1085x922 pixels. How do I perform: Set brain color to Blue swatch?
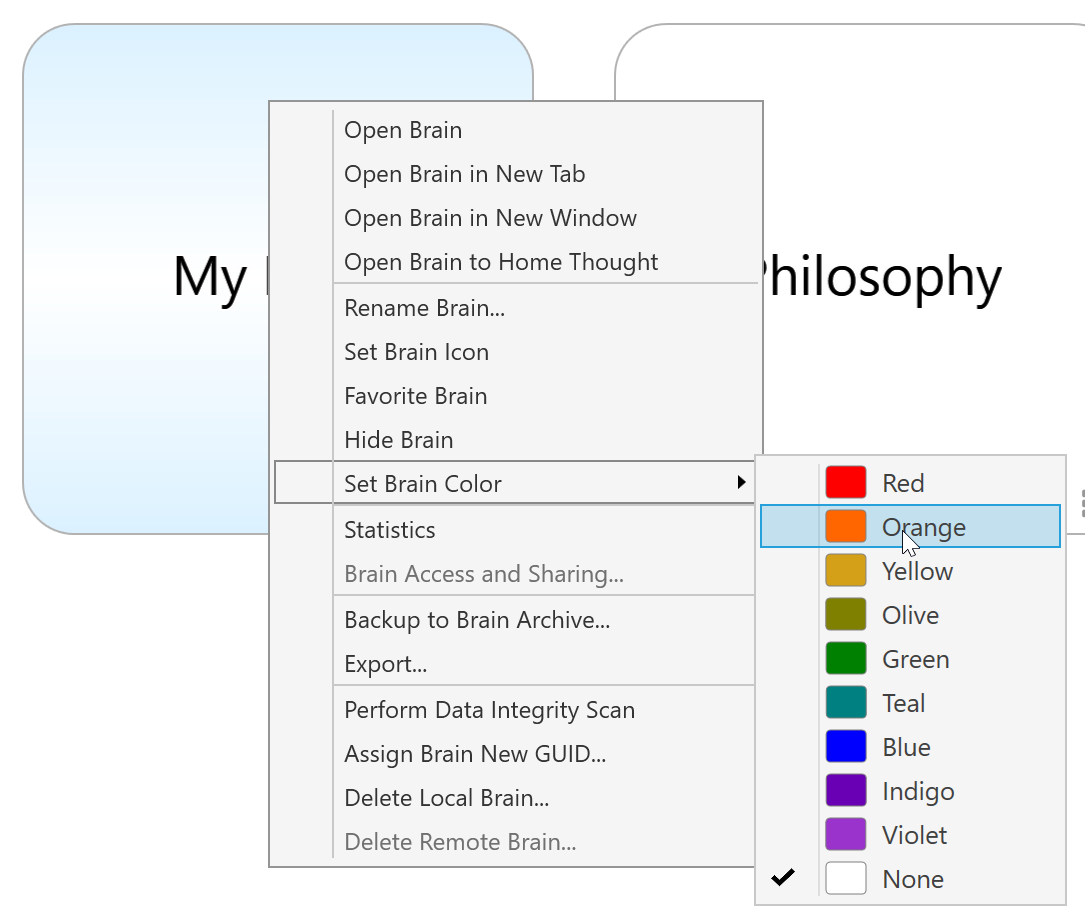coord(845,747)
